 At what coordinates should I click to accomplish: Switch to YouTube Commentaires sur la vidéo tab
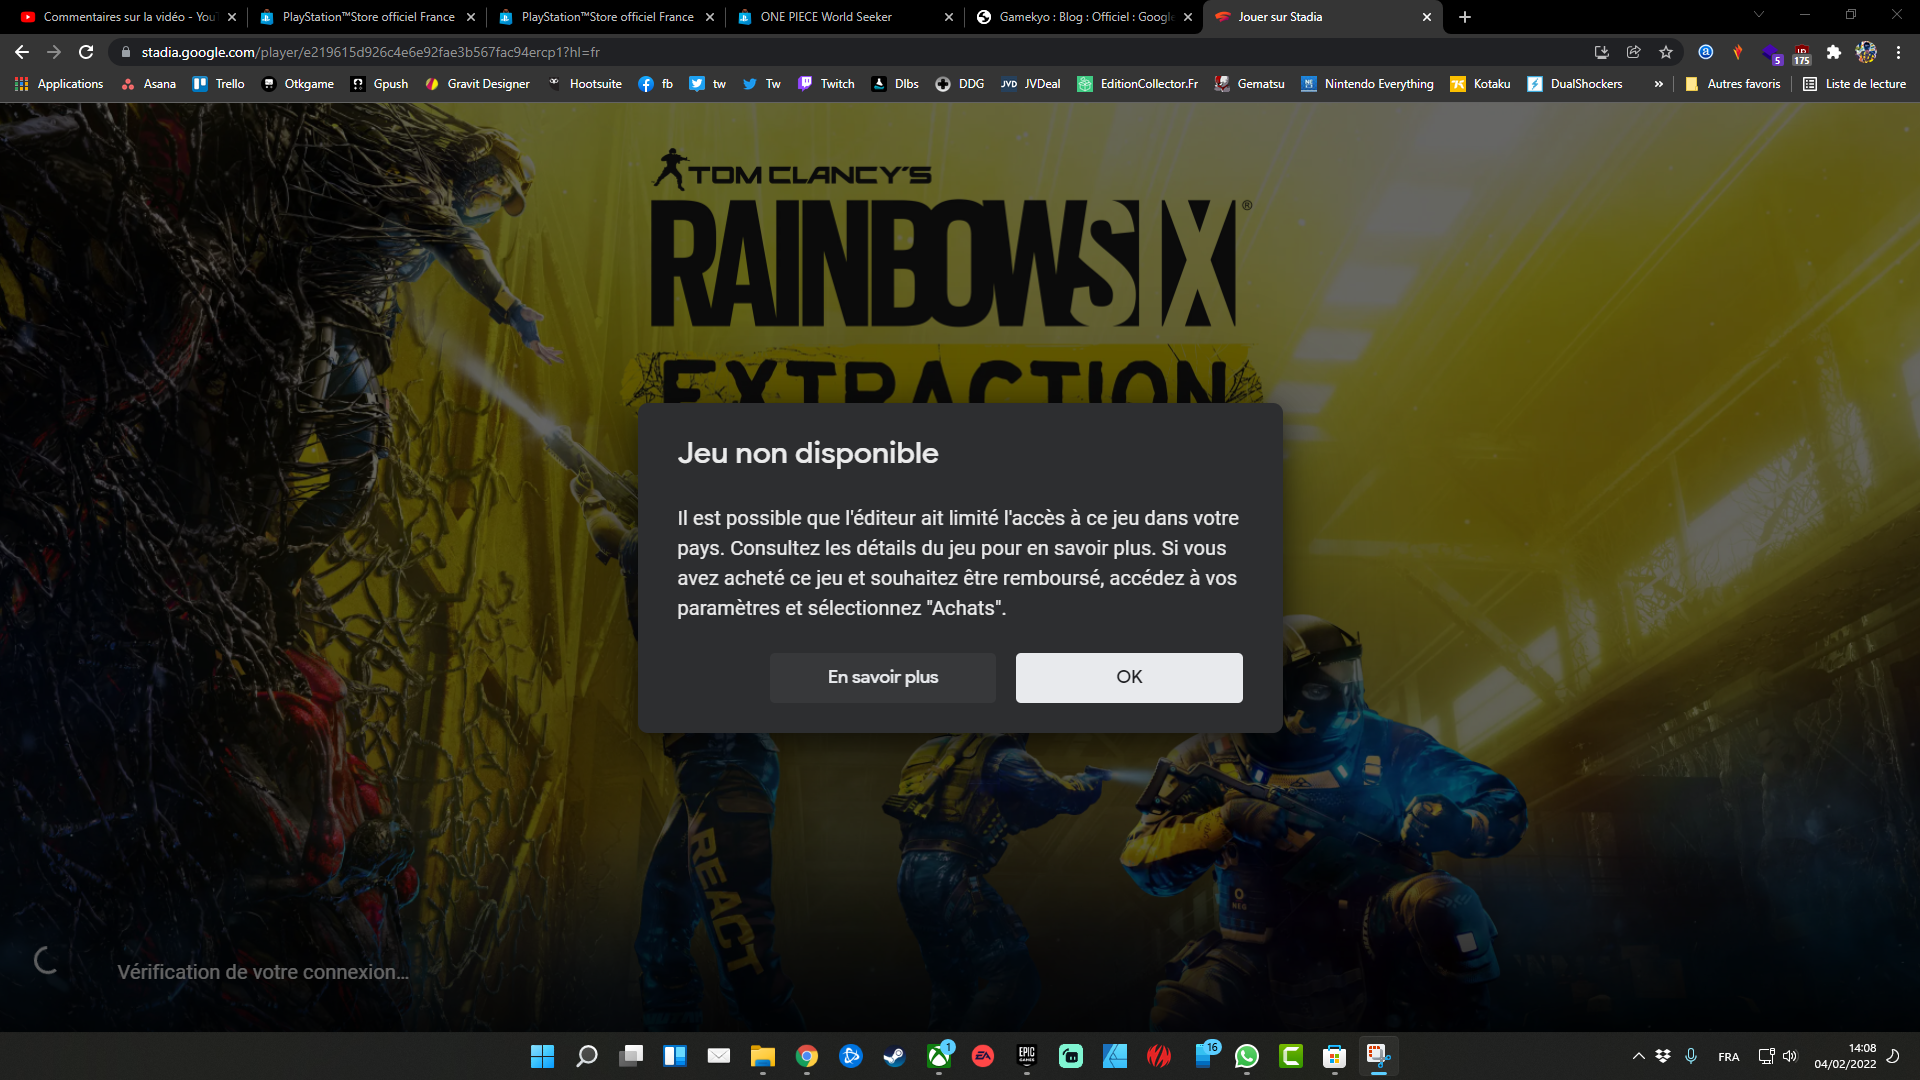point(128,17)
